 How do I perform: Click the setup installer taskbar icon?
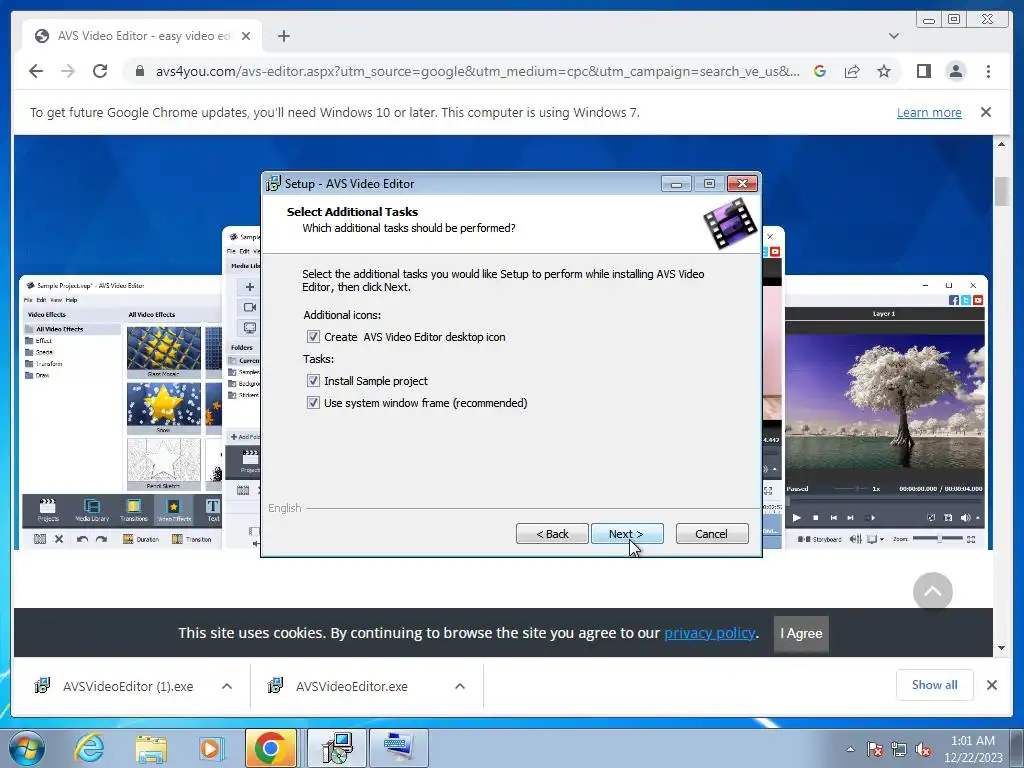pyautogui.click(x=338, y=748)
